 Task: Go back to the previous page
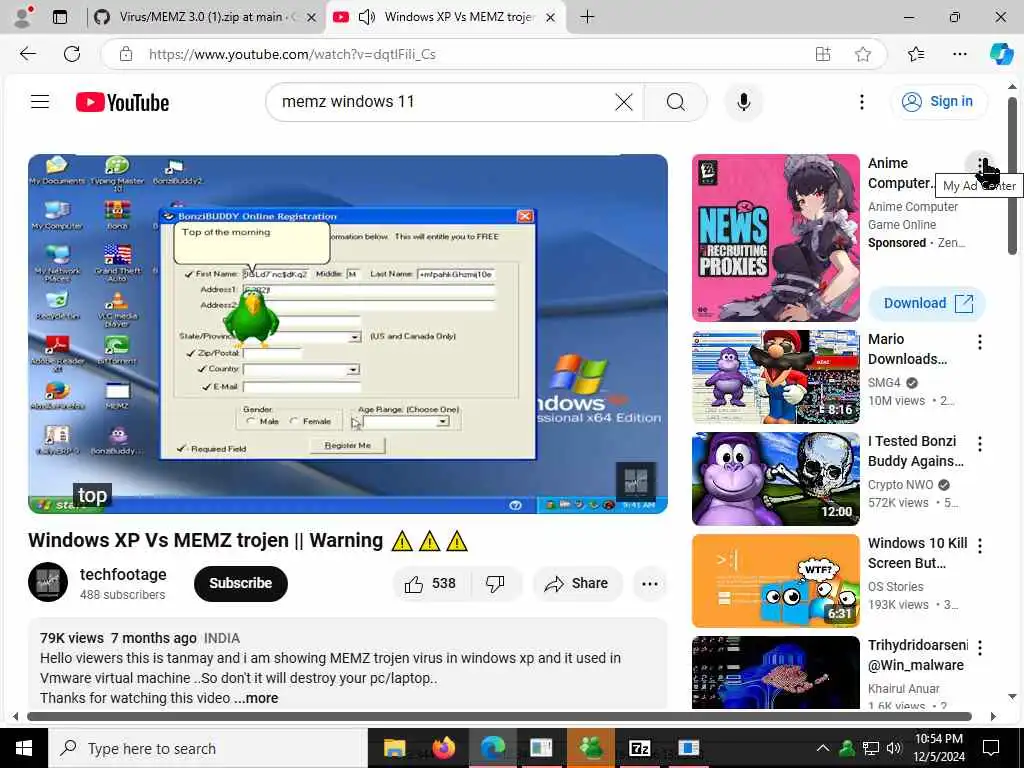pos(27,54)
